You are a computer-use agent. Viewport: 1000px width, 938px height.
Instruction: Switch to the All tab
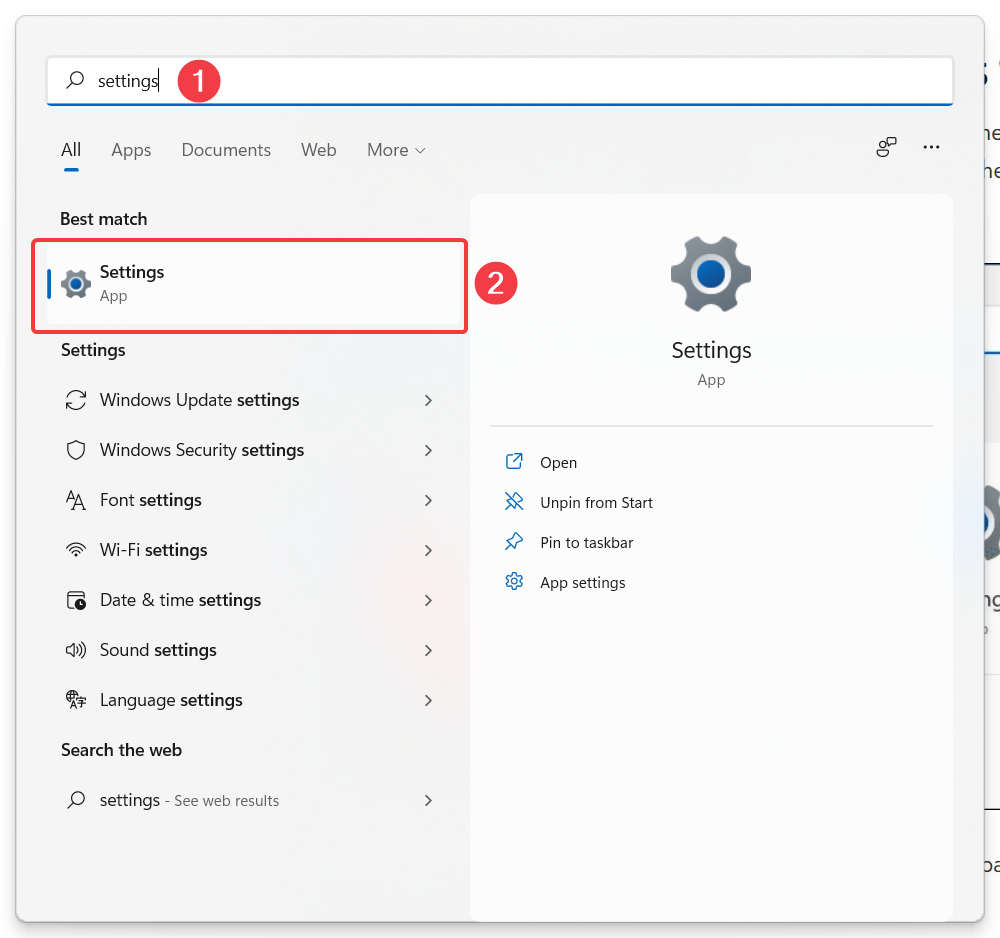click(71, 150)
